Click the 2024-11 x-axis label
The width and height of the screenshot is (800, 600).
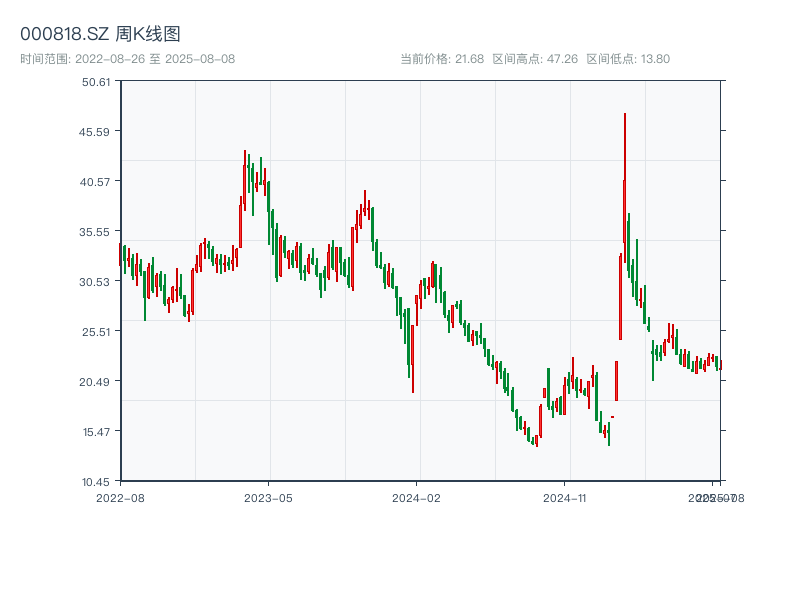(x=564, y=498)
